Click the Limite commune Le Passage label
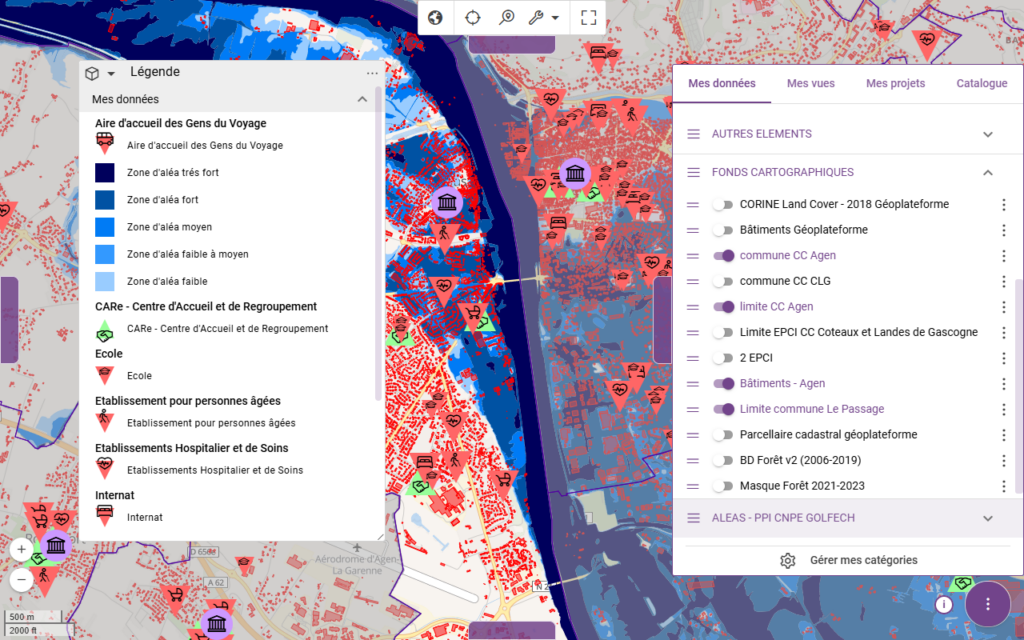The height and width of the screenshot is (640, 1024). coord(812,409)
